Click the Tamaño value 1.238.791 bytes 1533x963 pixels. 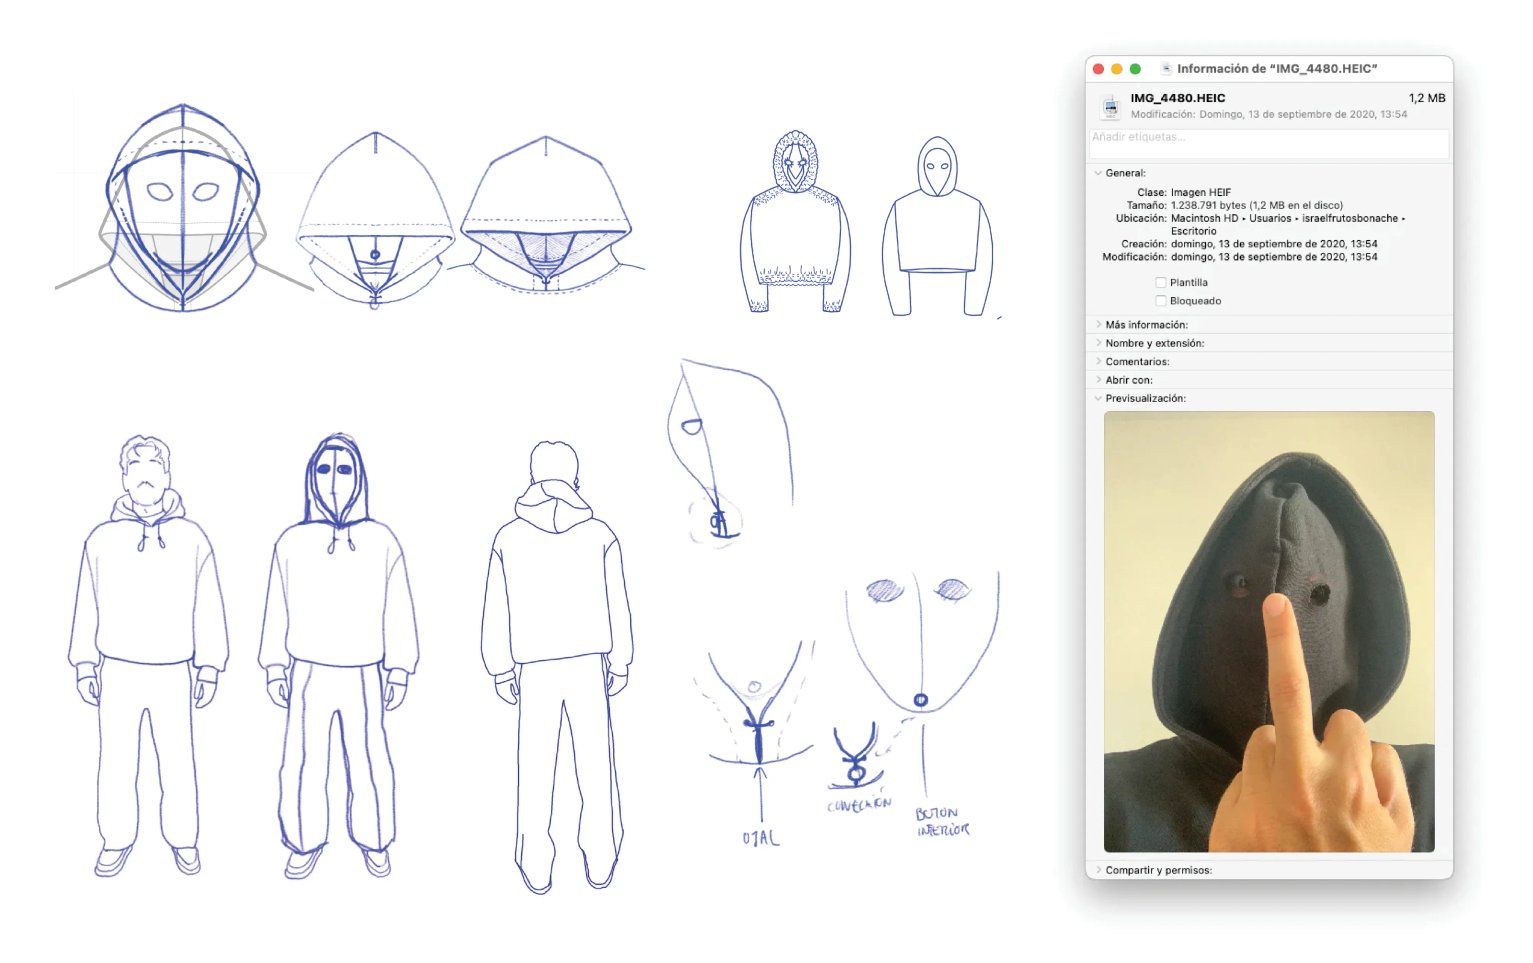tap(1257, 205)
